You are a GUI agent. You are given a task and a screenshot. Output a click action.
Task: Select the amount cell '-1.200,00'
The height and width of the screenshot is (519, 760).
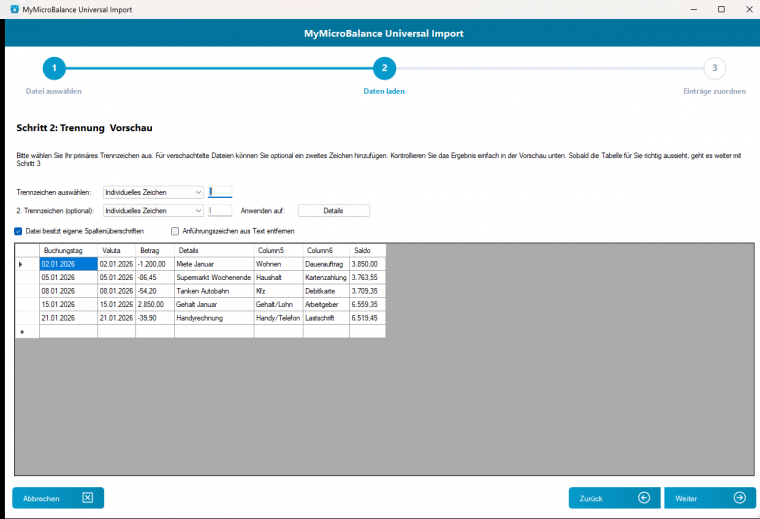(155, 264)
